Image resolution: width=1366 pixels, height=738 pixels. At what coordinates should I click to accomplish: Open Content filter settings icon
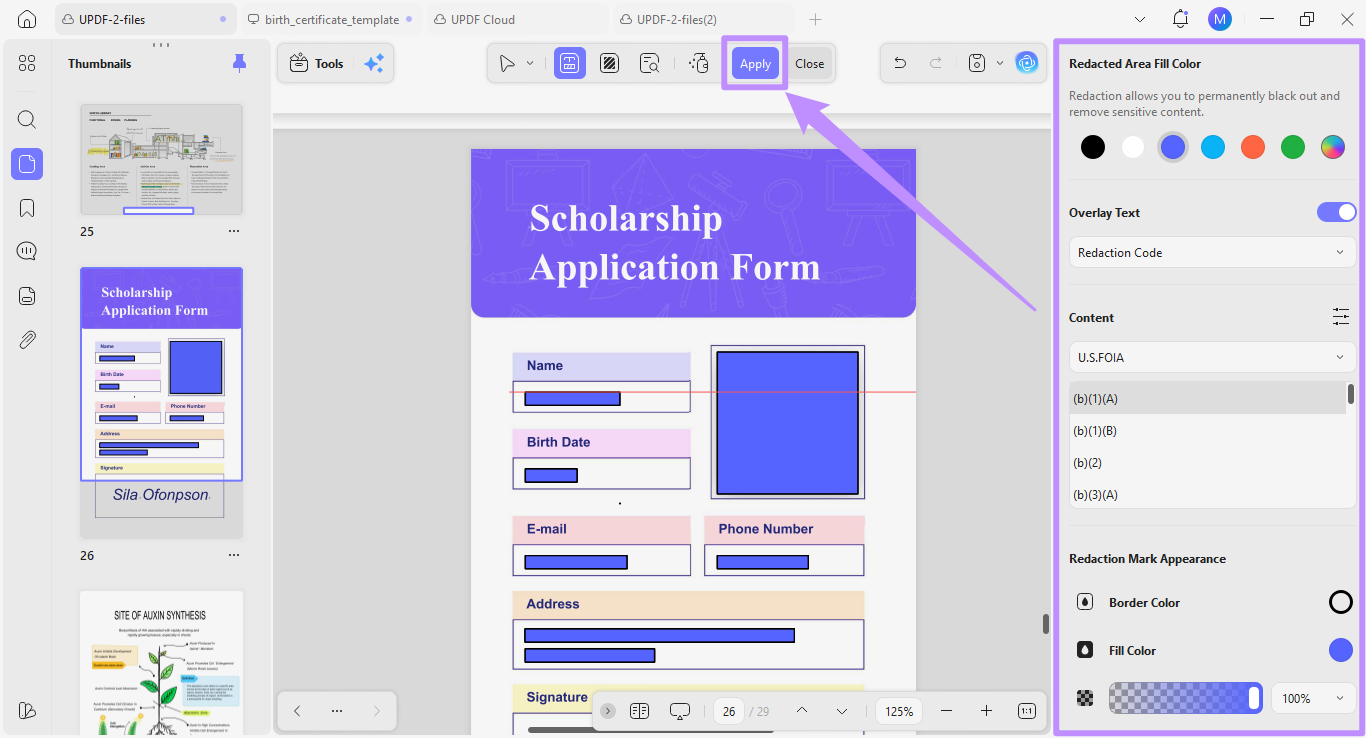[x=1341, y=317]
